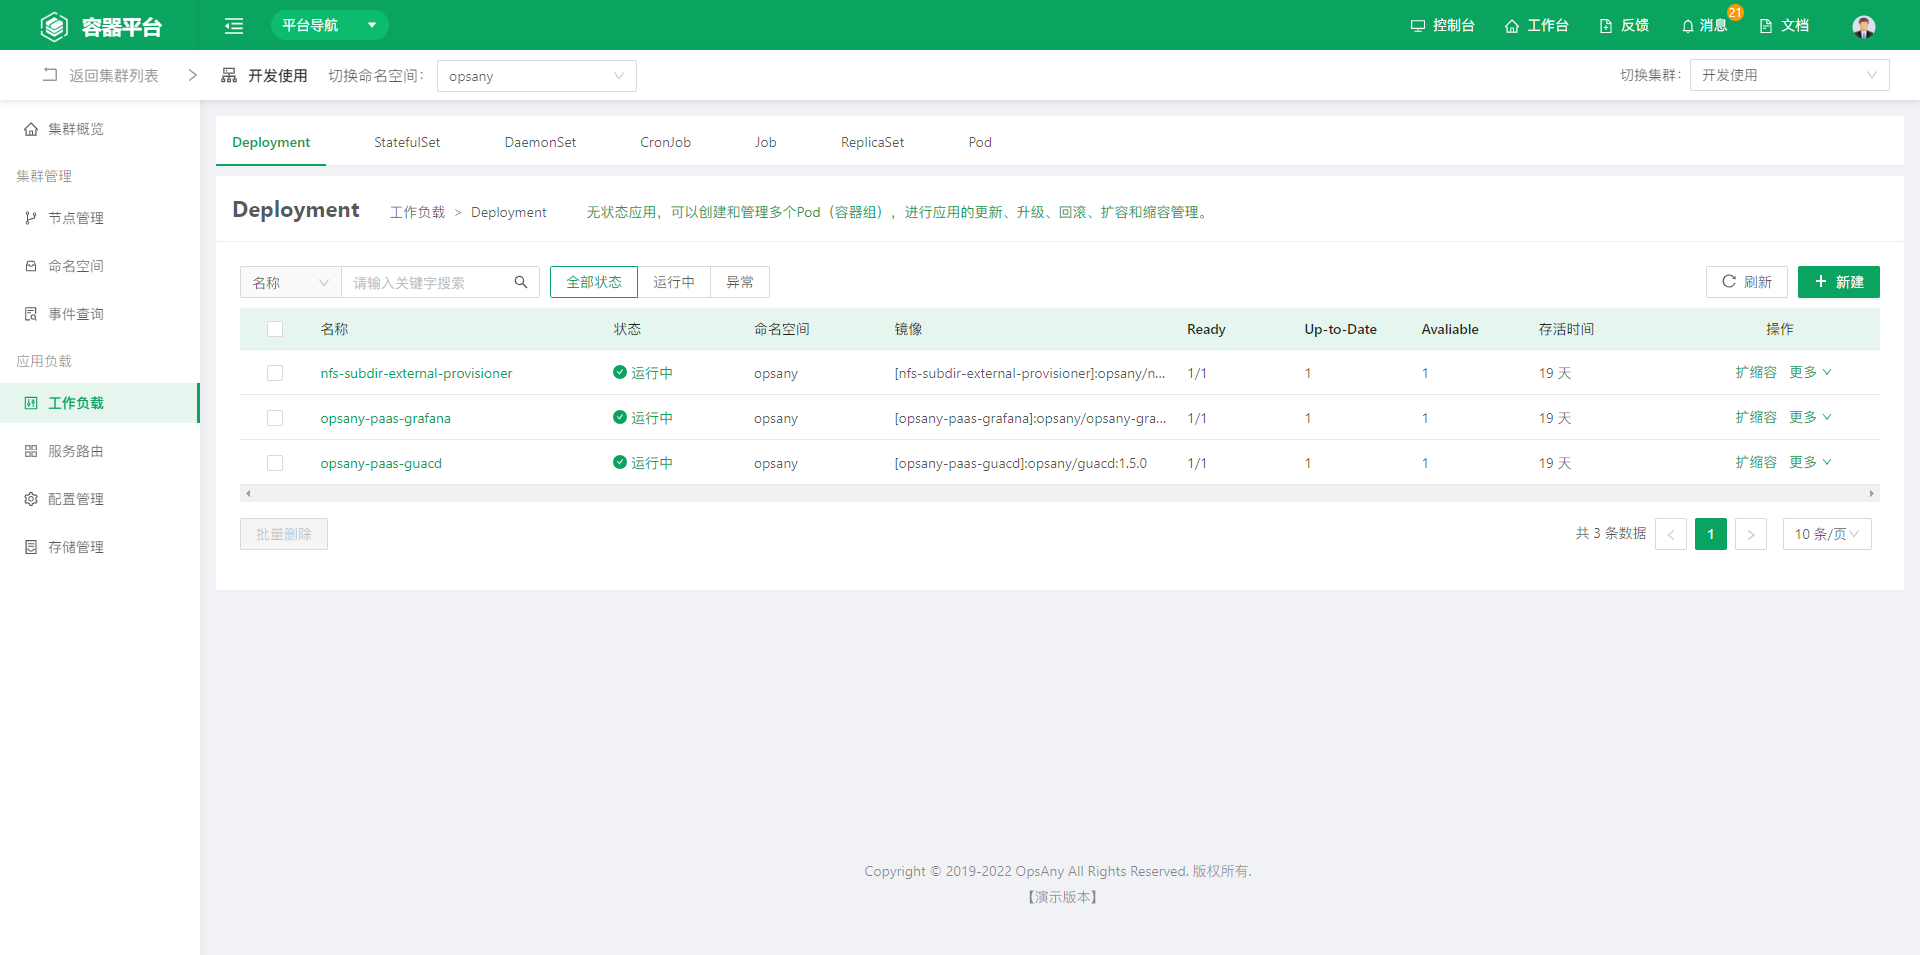Toggle the select-all checkbox in table header
Image resolution: width=1920 pixels, height=955 pixels.
click(x=275, y=329)
